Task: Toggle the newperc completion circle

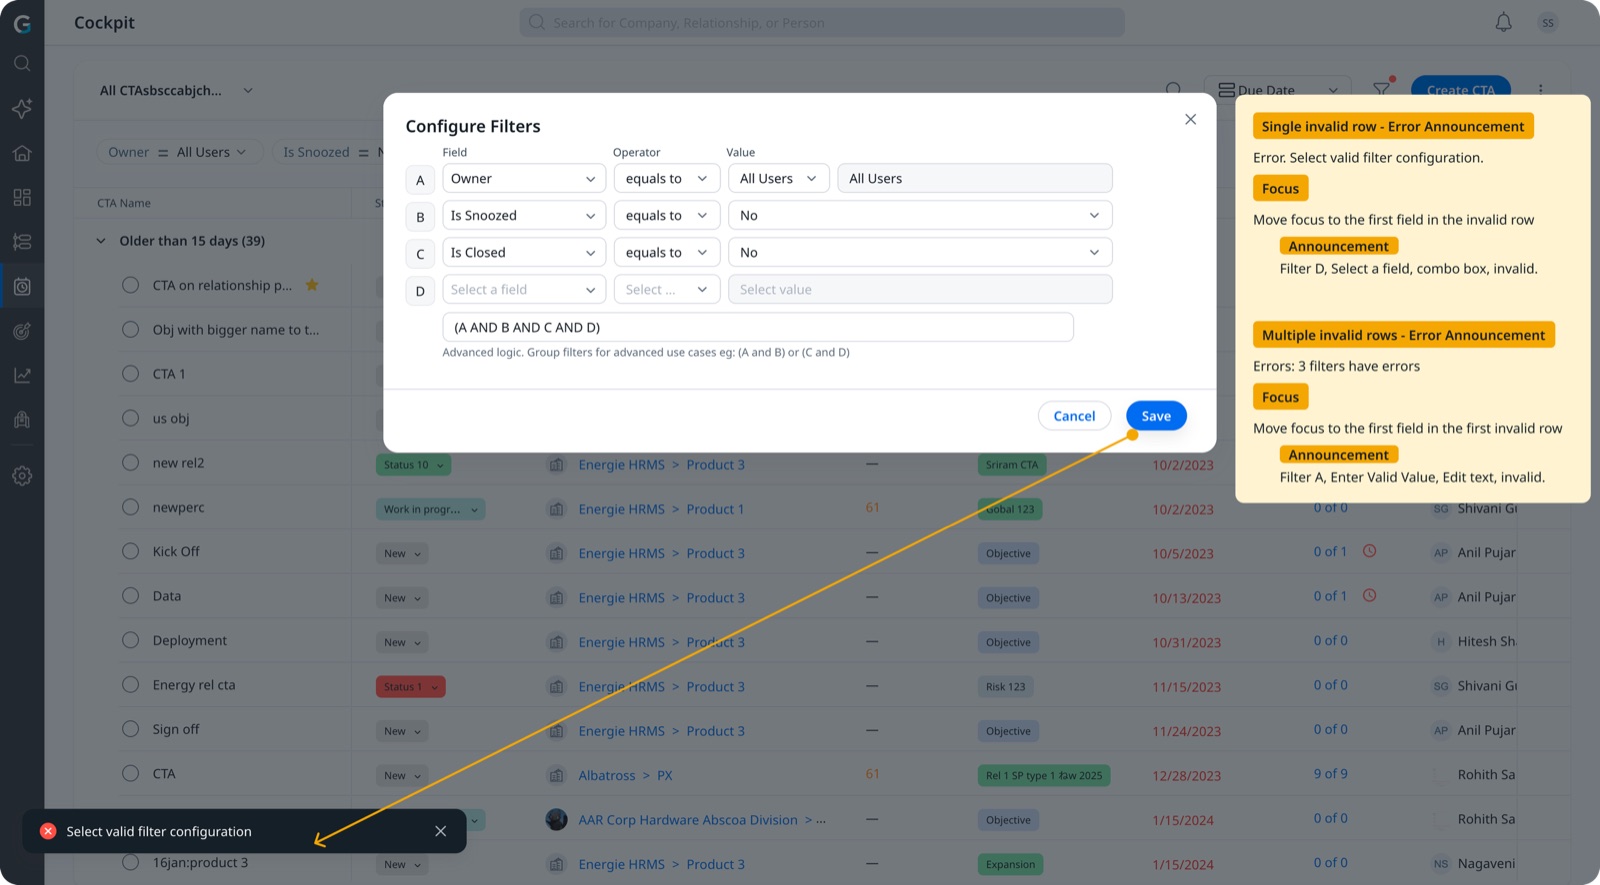Action: pyautogui.click(x=130, y=507)
